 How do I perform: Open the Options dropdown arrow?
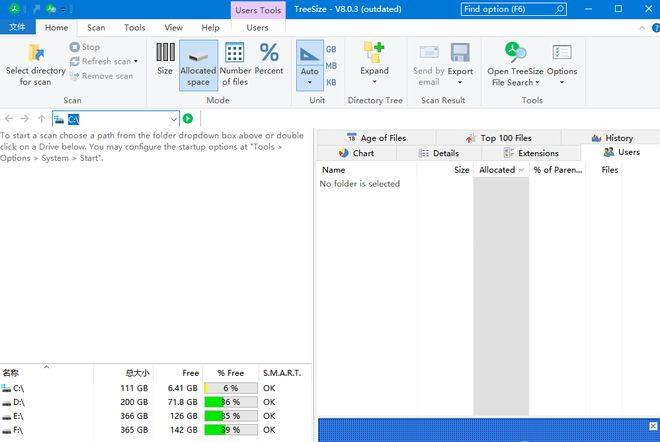562,83
